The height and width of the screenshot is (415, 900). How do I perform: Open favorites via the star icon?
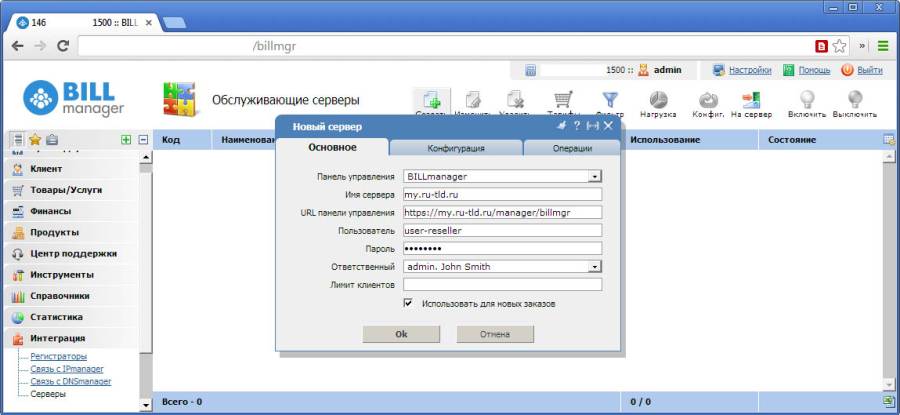[x=35, y=139]
